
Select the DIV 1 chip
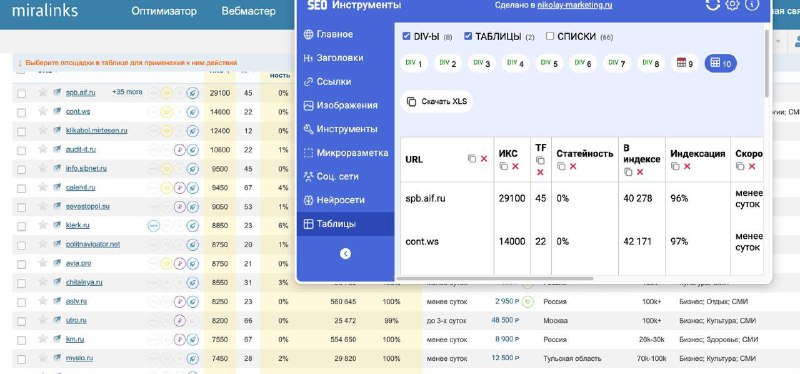414,63
